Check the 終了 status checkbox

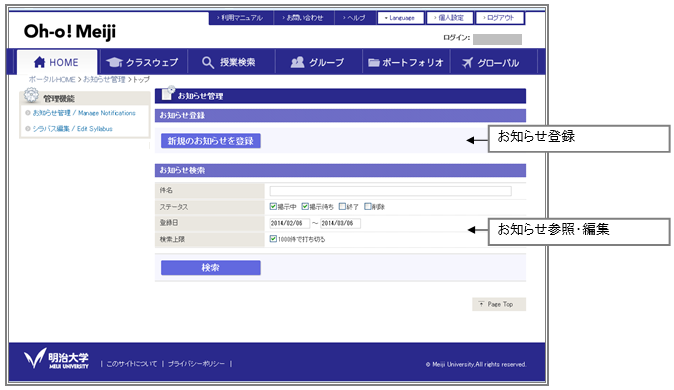pos(342,206)
